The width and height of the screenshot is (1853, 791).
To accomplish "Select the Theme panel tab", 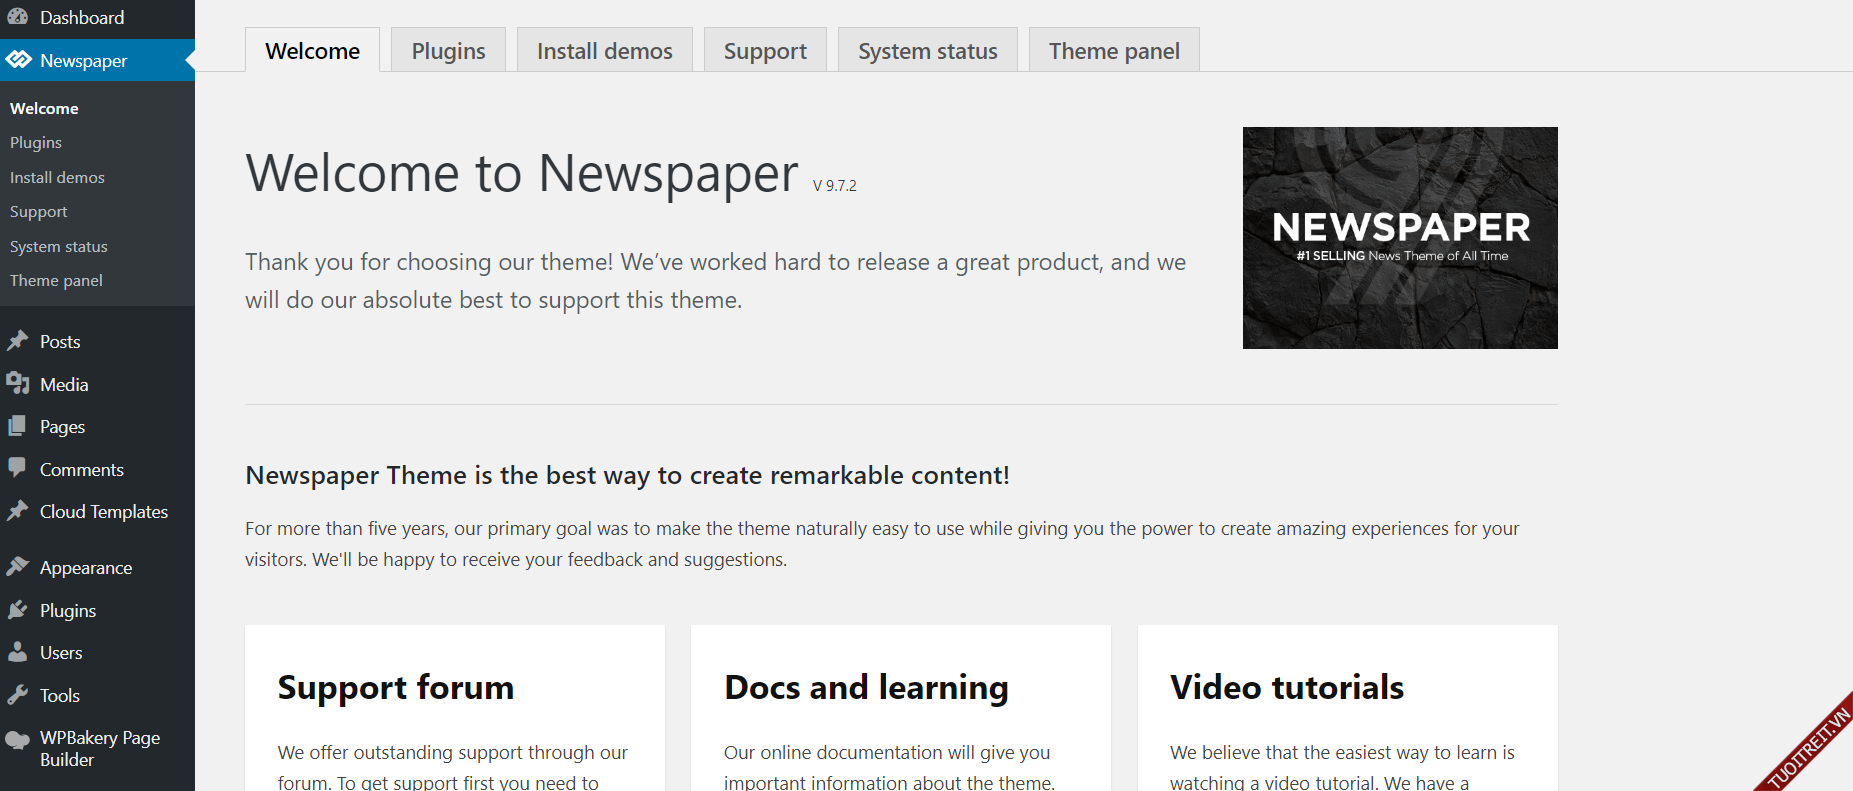I will (1113, 51).
